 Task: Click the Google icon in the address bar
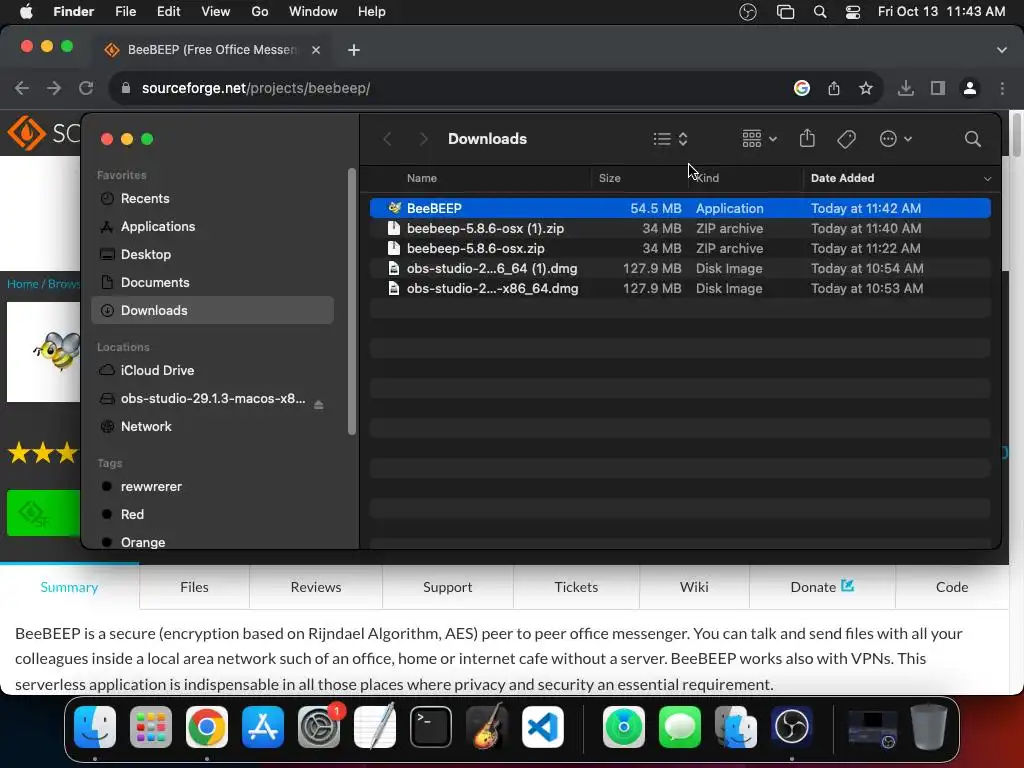tap(802, 88)
